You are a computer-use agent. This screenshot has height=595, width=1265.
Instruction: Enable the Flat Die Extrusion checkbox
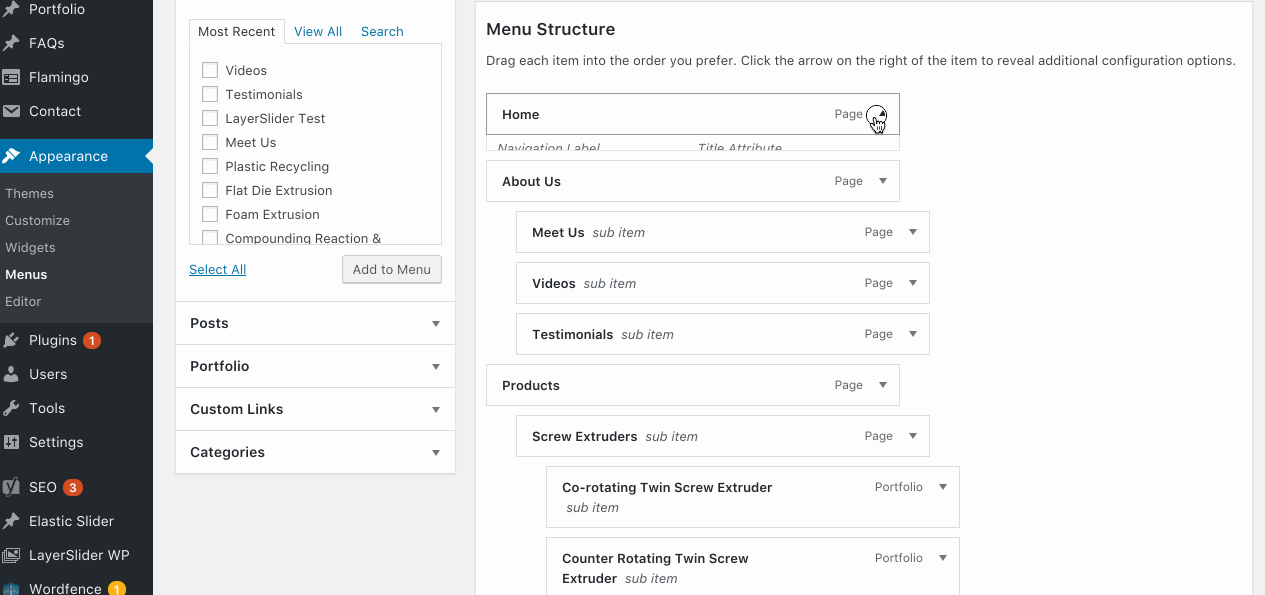(x=210, y=190)
